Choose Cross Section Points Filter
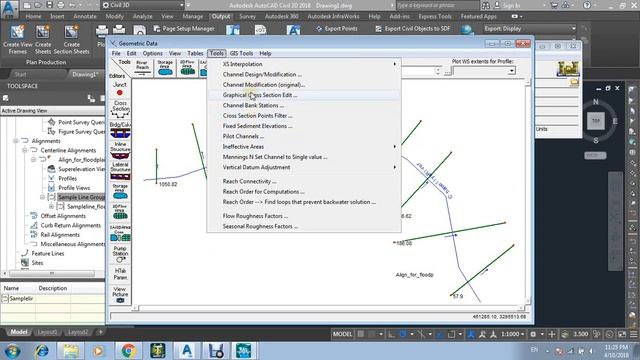This screenshot has width=640, height=360. tap(304, 116)
